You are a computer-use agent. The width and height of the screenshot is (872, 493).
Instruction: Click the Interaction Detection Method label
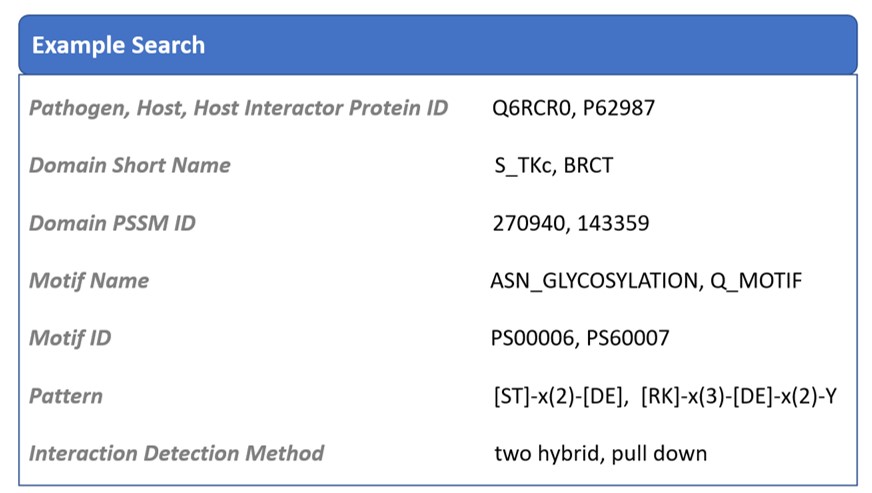(x=176, y=453)
